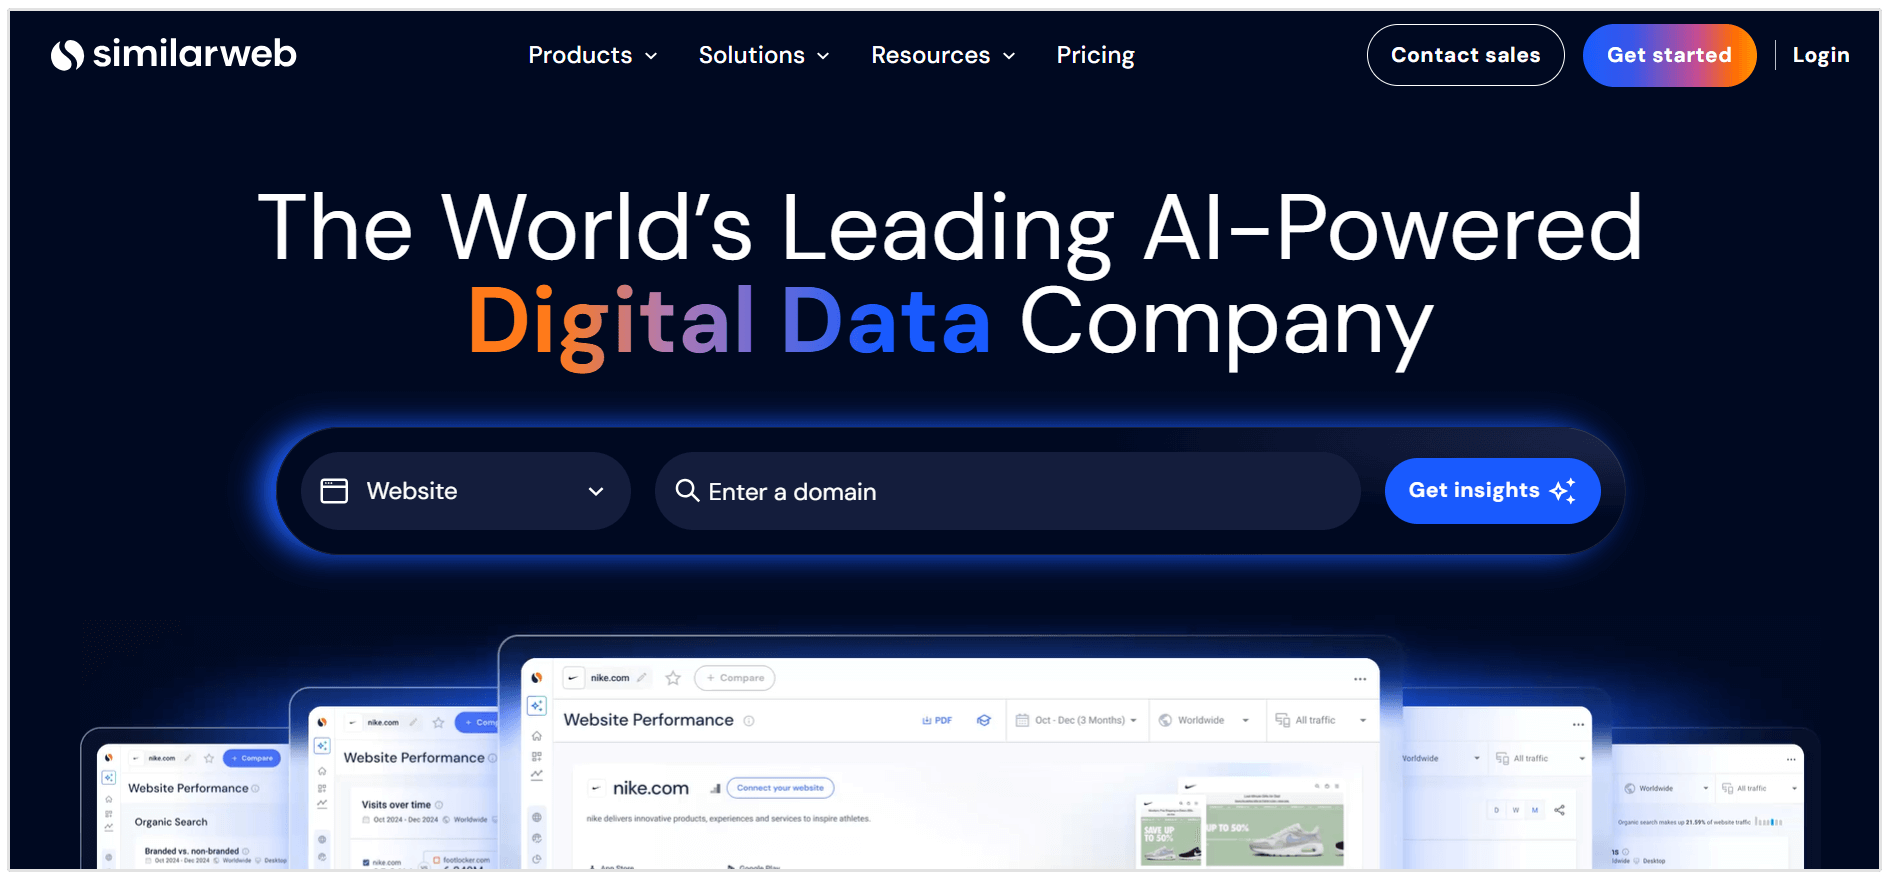This screenshot has width=1890, height=880.
Task: Click the star favorite icon beside nike.com
Action: pyautogui.click(x=673, y=678)
